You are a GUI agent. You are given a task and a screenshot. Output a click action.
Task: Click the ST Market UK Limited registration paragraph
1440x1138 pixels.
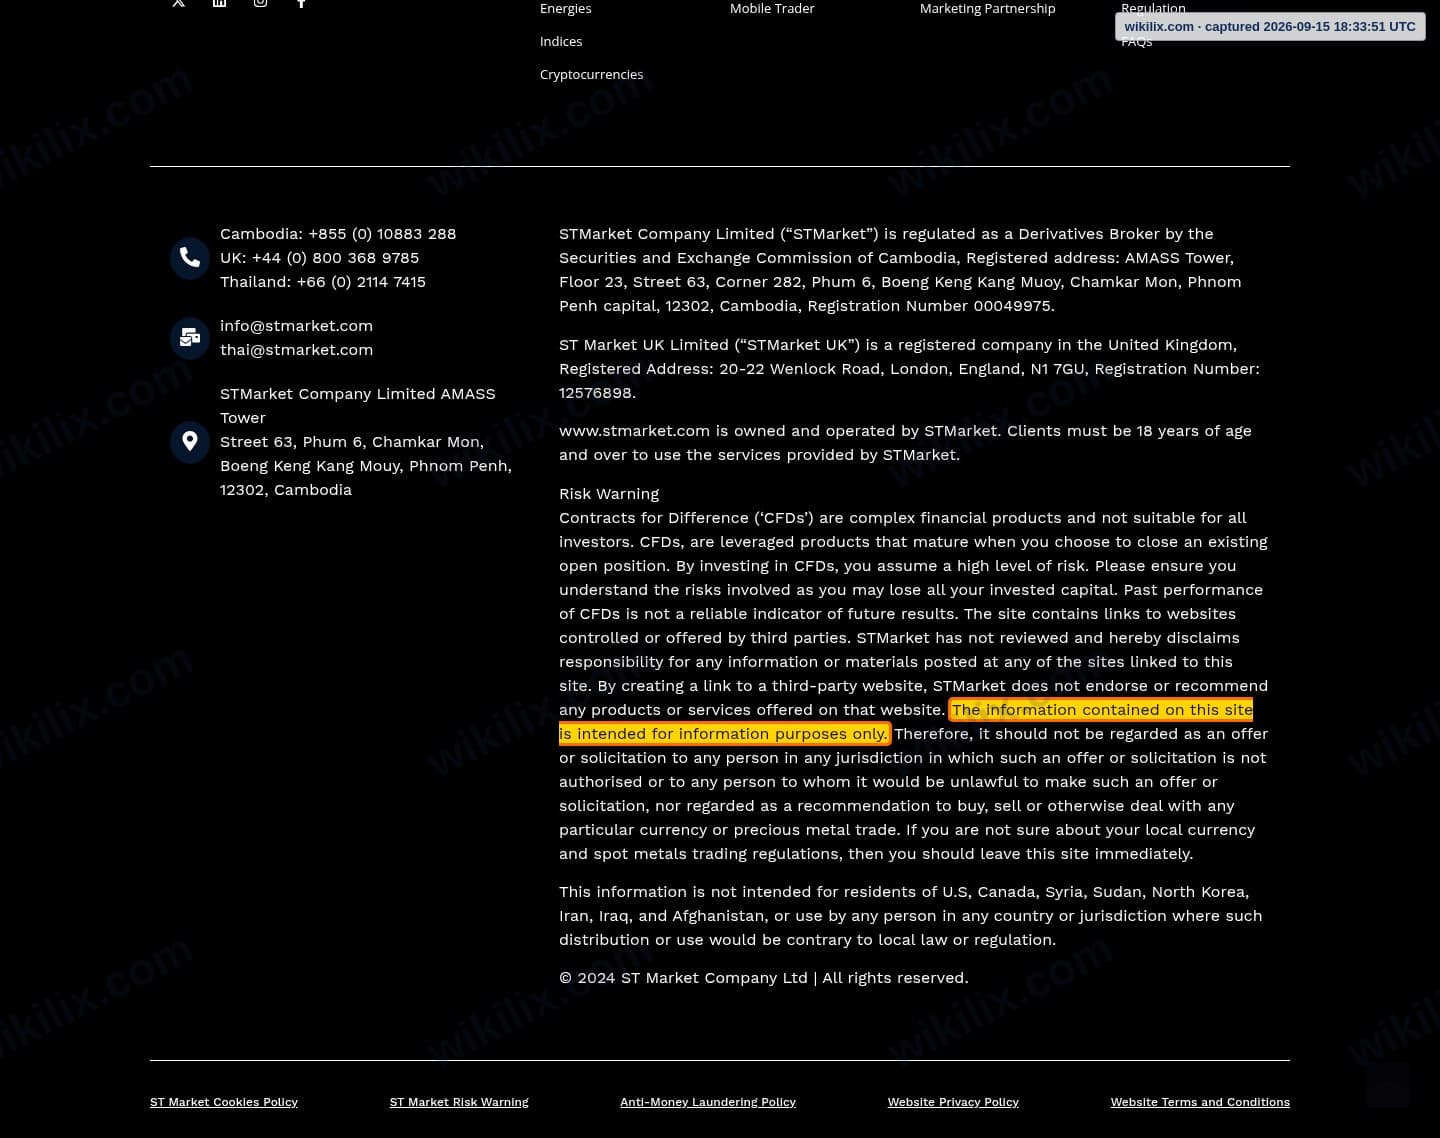pos(909,369)
